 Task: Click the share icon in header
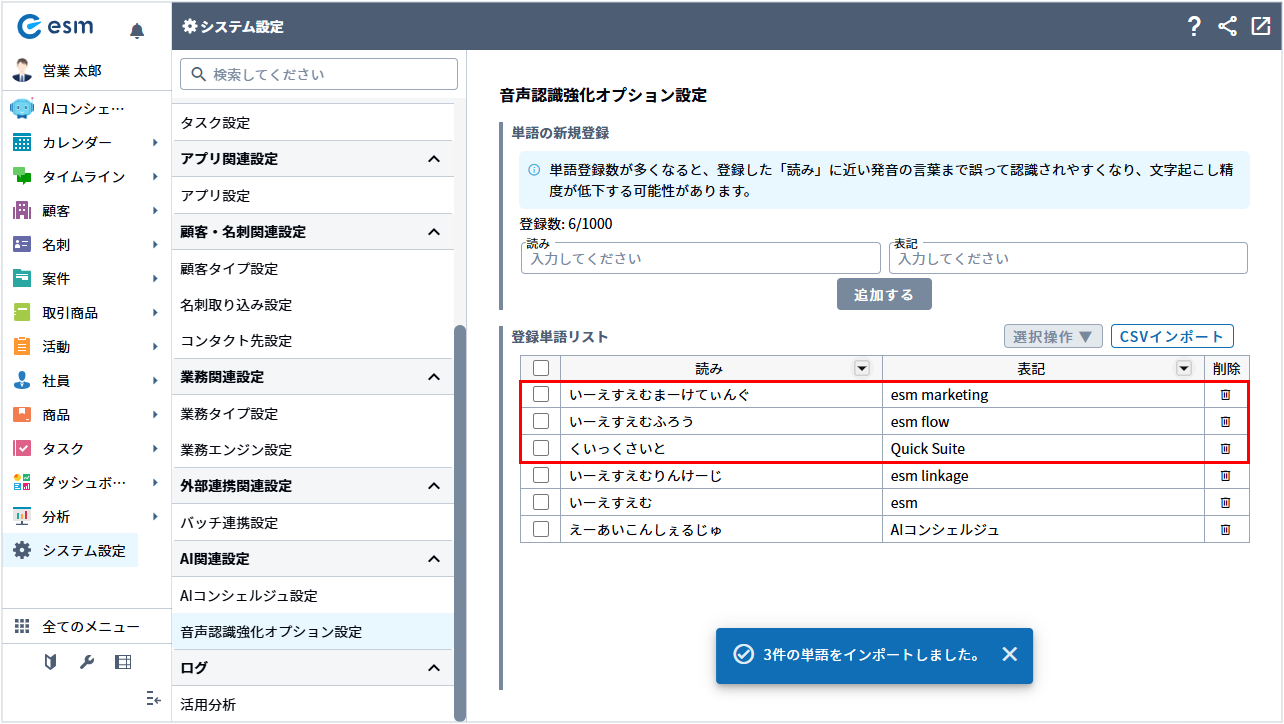click(x=1227, y=27)
